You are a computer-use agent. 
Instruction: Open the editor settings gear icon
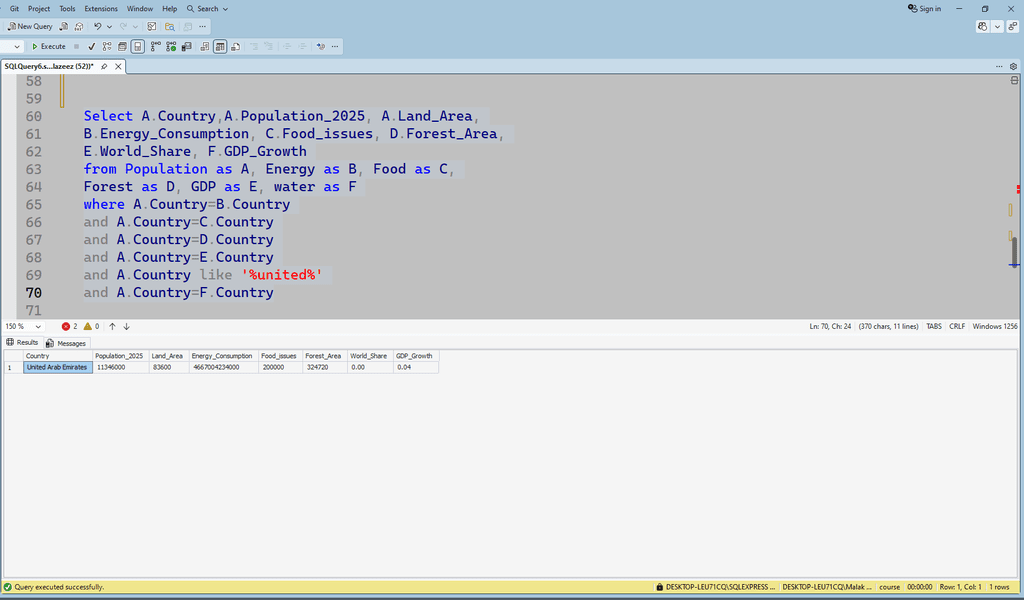pyautogui.click(x=1012, y=66)
